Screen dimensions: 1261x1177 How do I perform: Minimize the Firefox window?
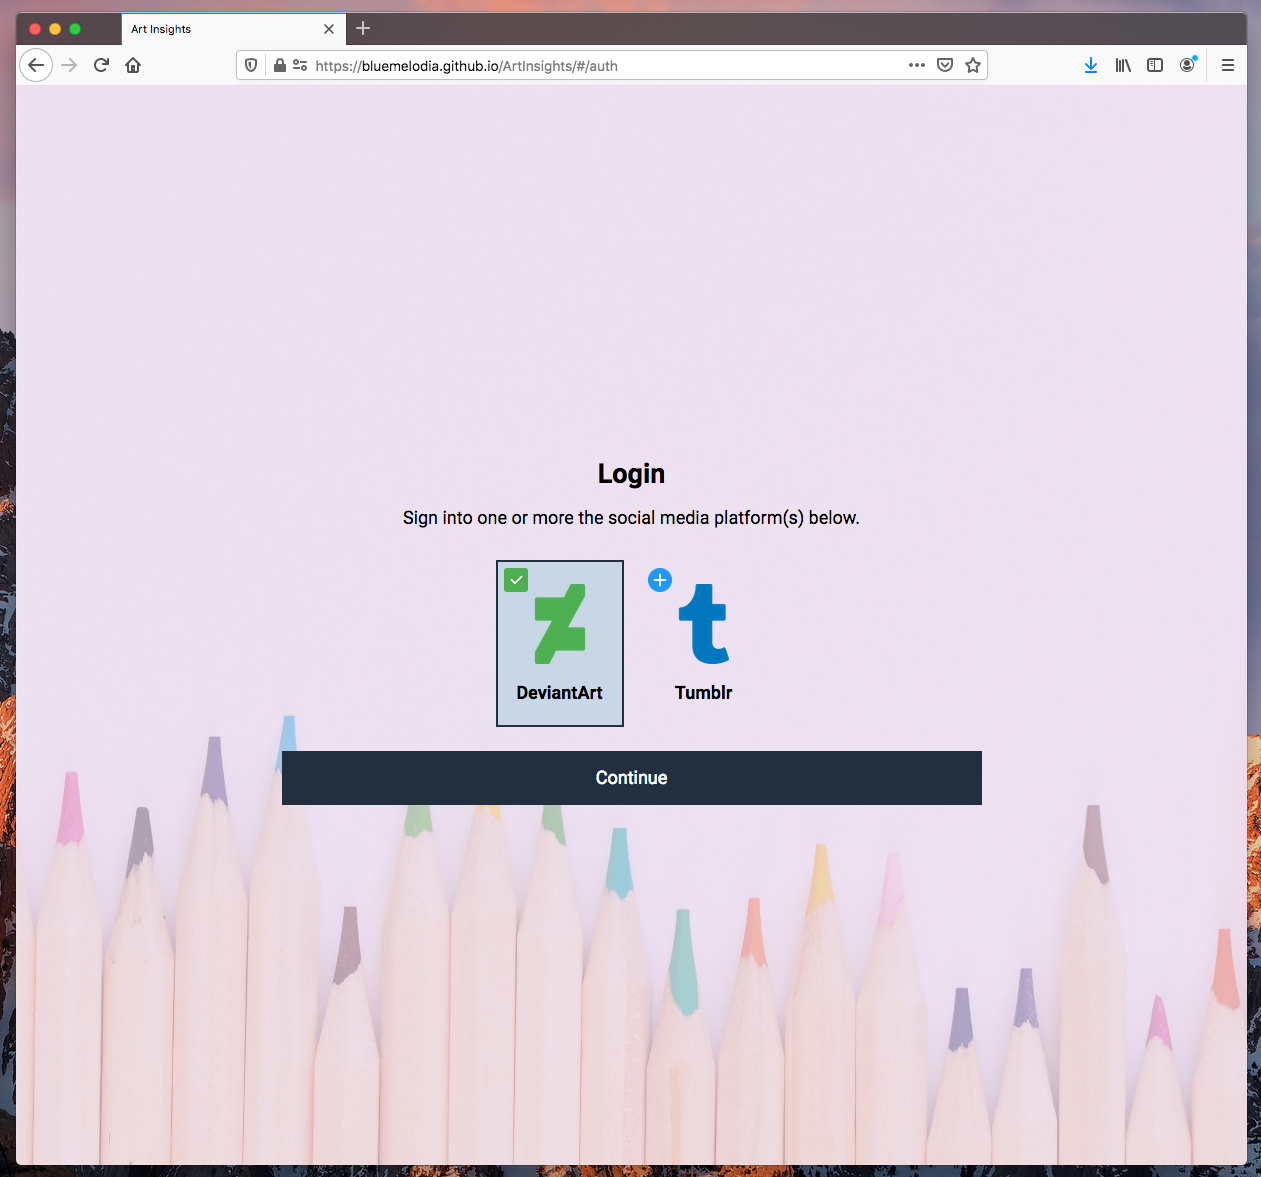click(55, 29)
